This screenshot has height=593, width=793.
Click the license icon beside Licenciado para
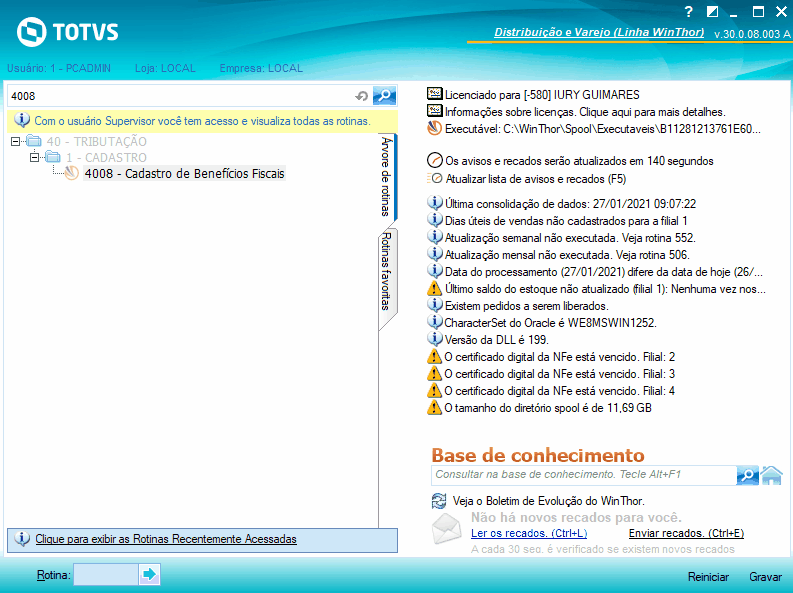click(x=434, y=94)
